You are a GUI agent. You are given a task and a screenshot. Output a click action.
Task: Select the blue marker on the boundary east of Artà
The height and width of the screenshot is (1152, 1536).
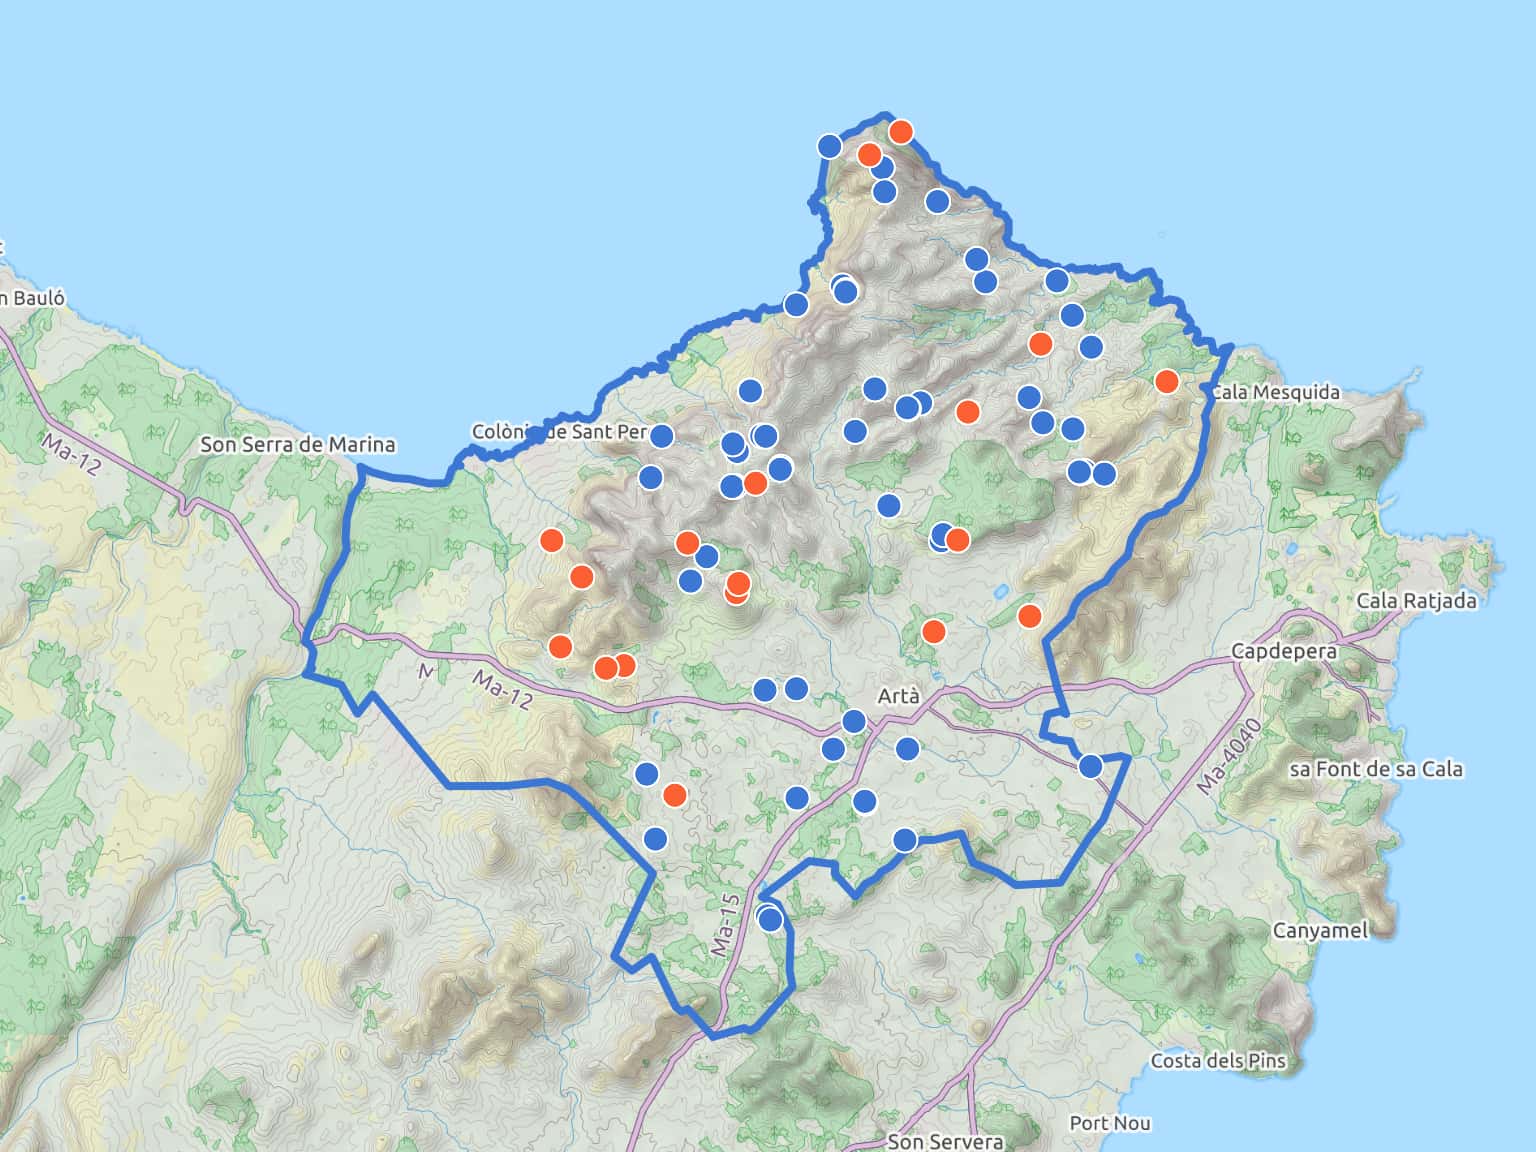coord(1090,766)
